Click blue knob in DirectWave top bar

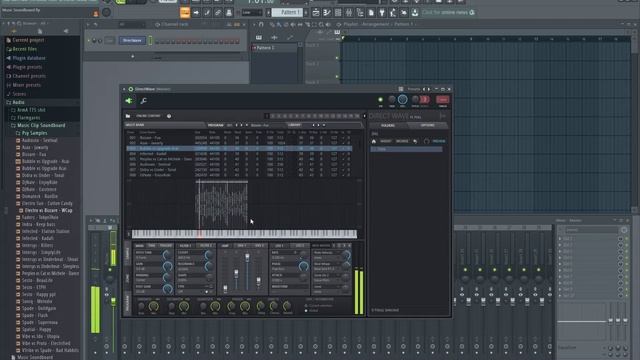tap(402, 99)
